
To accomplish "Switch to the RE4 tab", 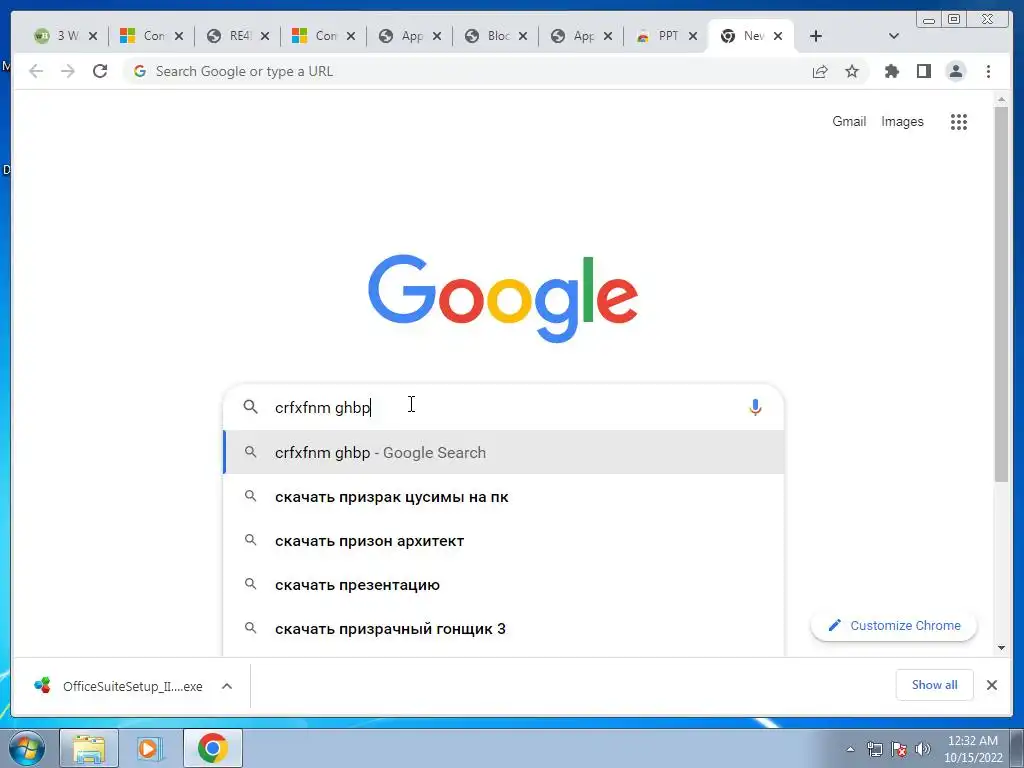I will 230,36.
